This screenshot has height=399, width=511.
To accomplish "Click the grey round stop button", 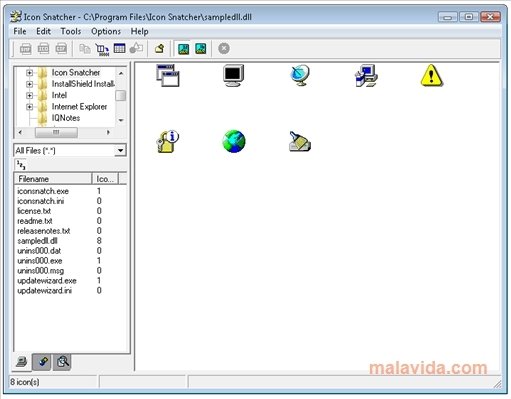I will click(224, 49).
